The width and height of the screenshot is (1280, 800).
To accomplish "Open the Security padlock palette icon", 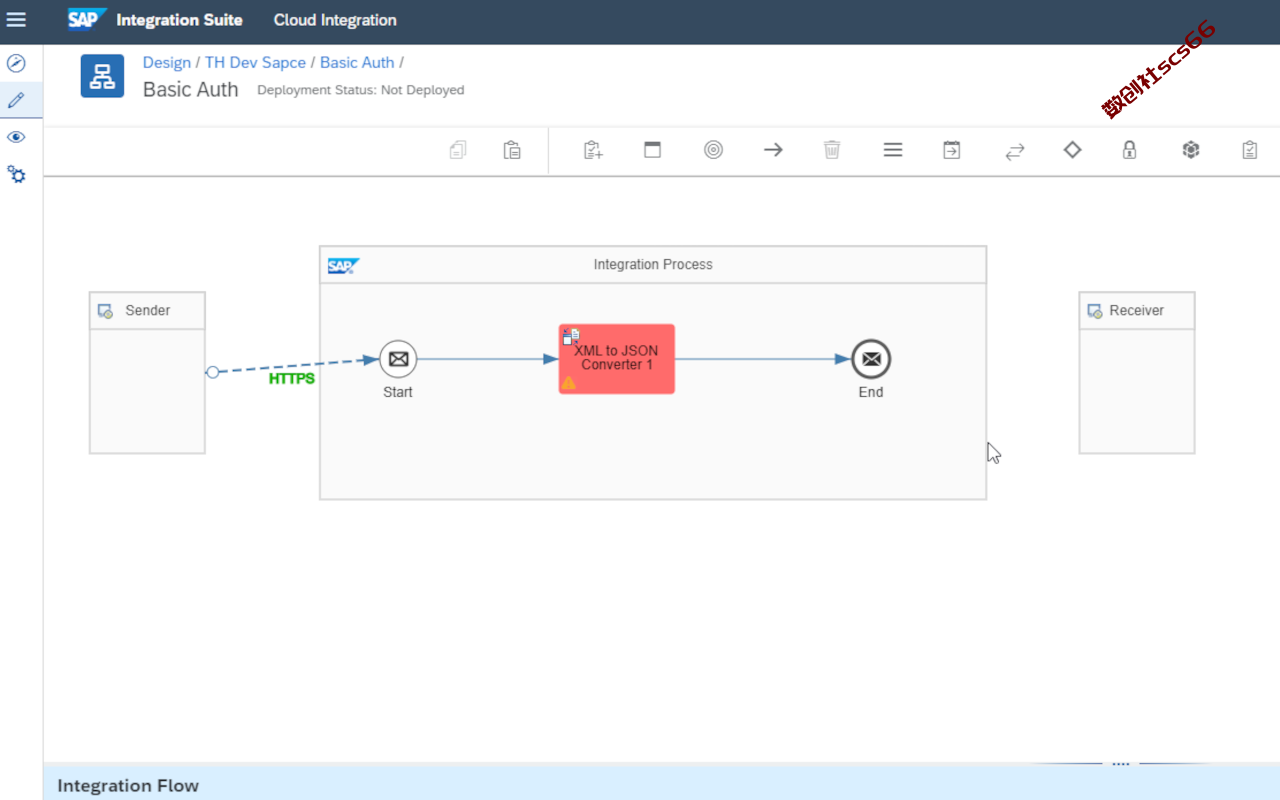I will click(x=1129, y=150).
